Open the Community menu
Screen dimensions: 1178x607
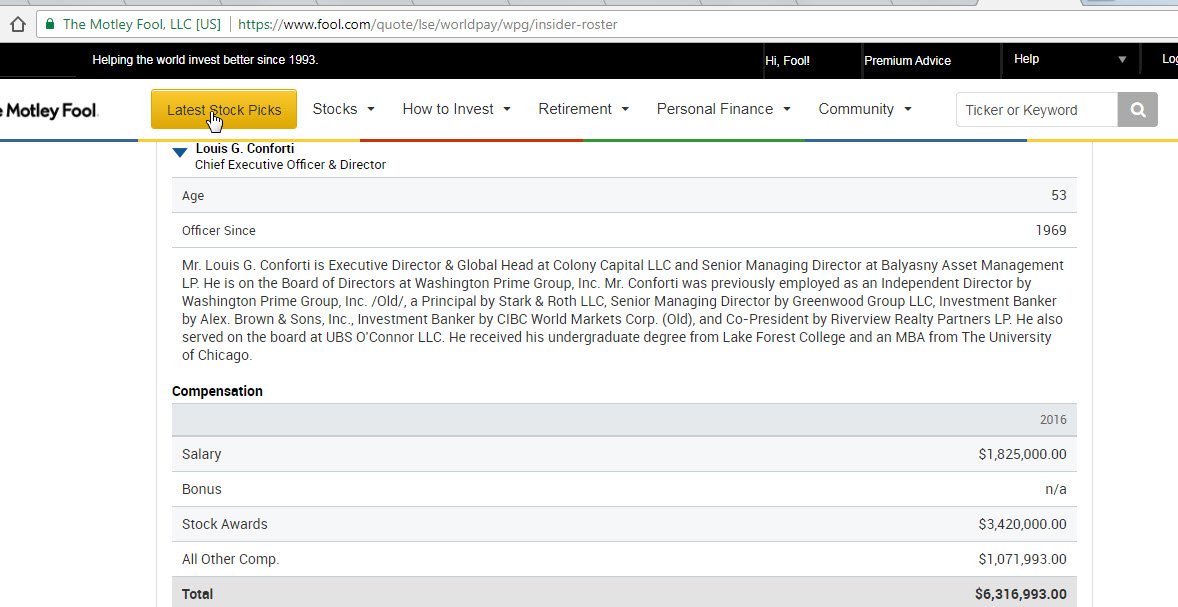point(865,109)
